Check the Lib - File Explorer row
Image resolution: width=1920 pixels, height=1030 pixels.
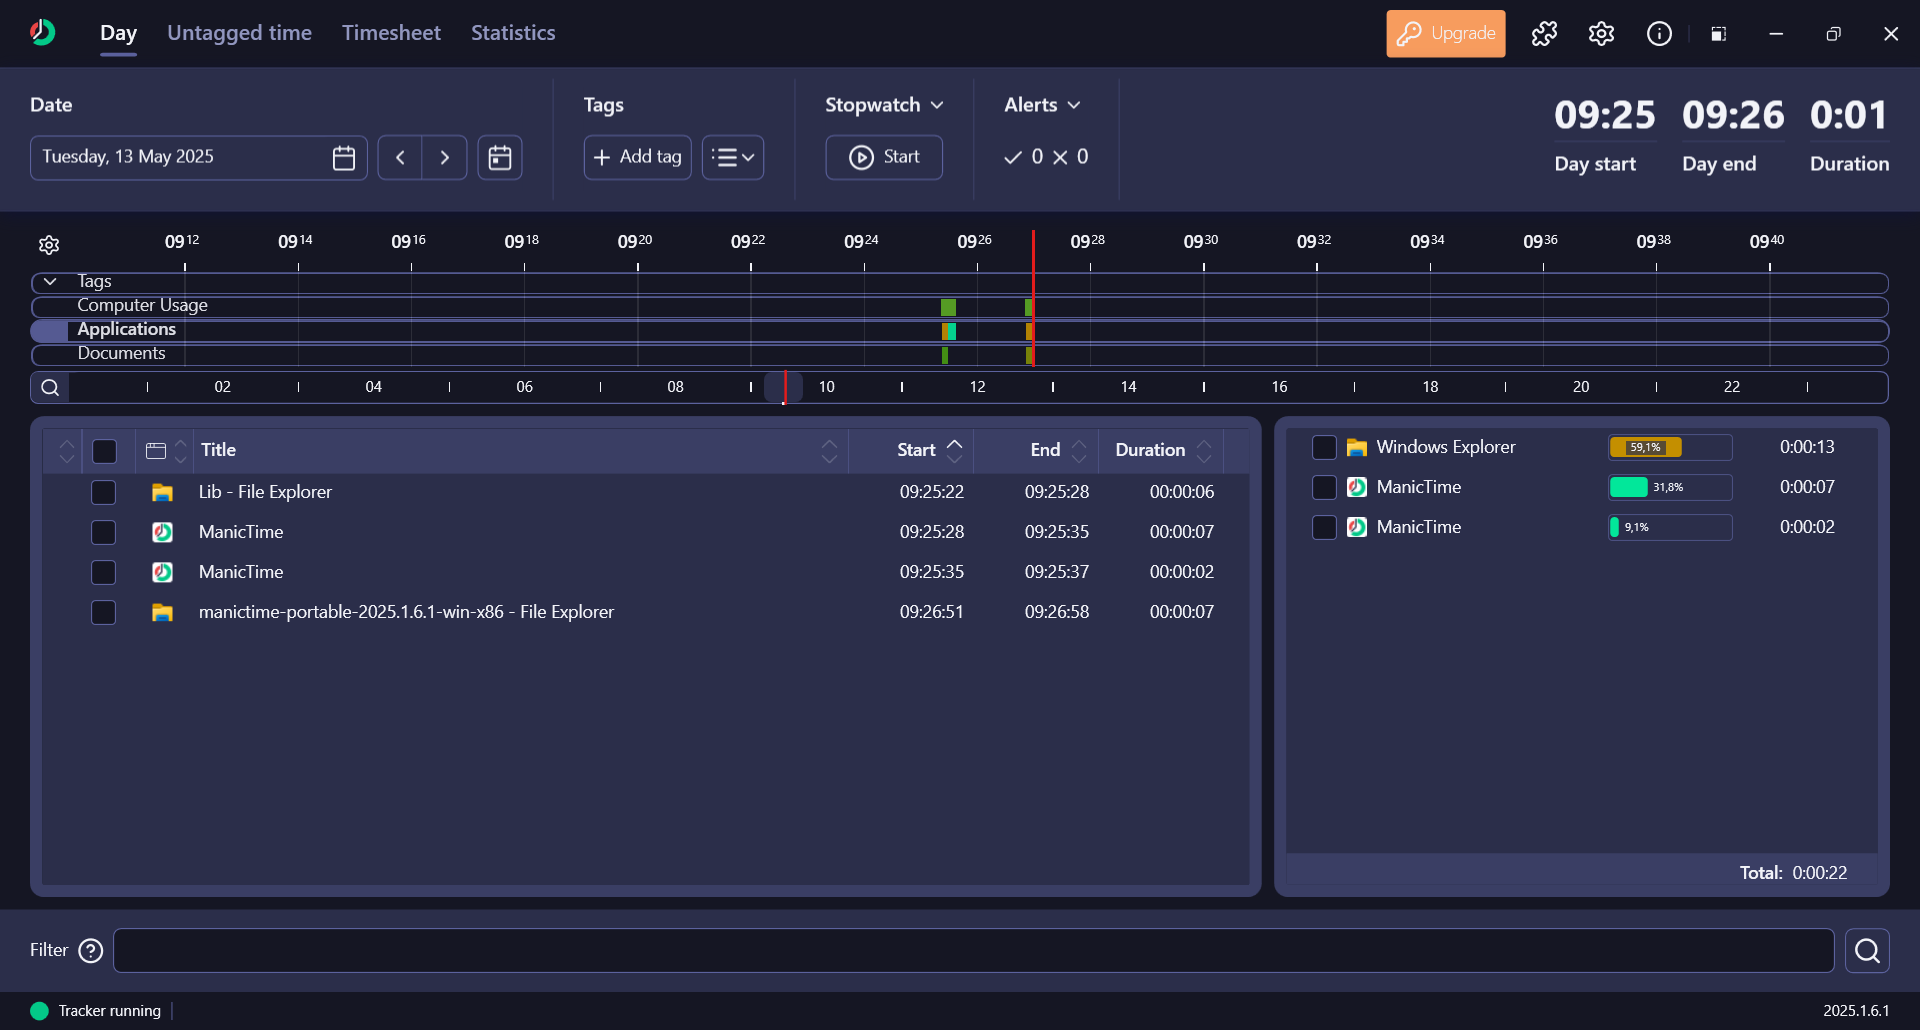click(x=103, y=492)
